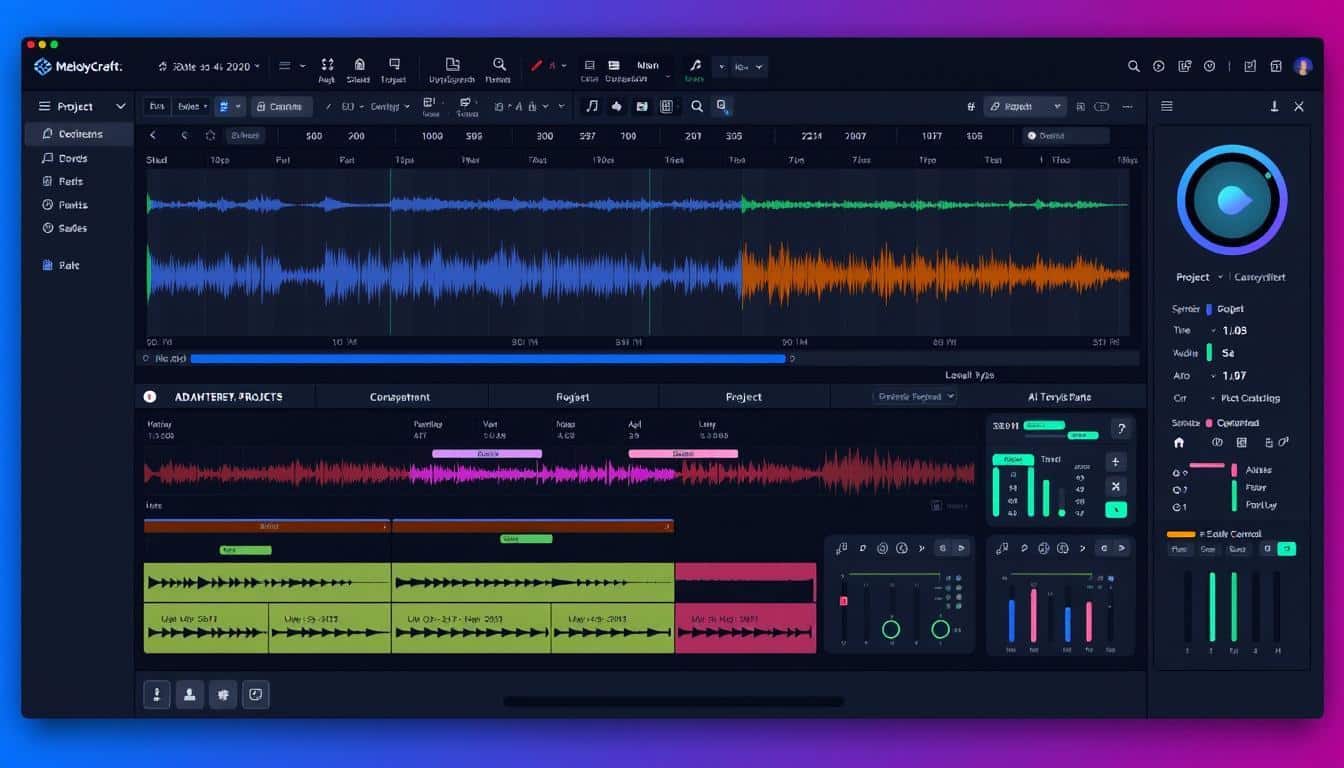Select the music note tool in the toolbar
The height and width of the screenshot is (768, 1344).
tap(593, 105)
